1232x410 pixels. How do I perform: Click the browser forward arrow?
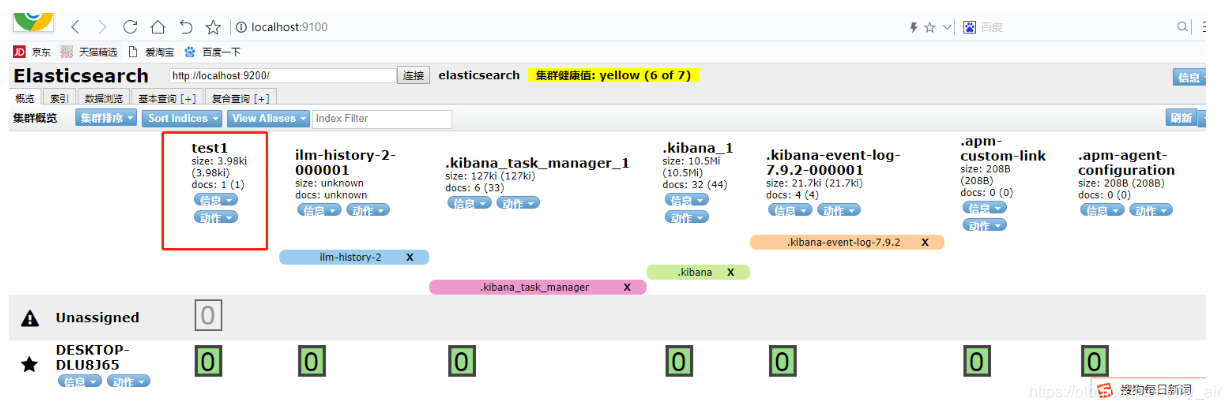pos(103,27)
